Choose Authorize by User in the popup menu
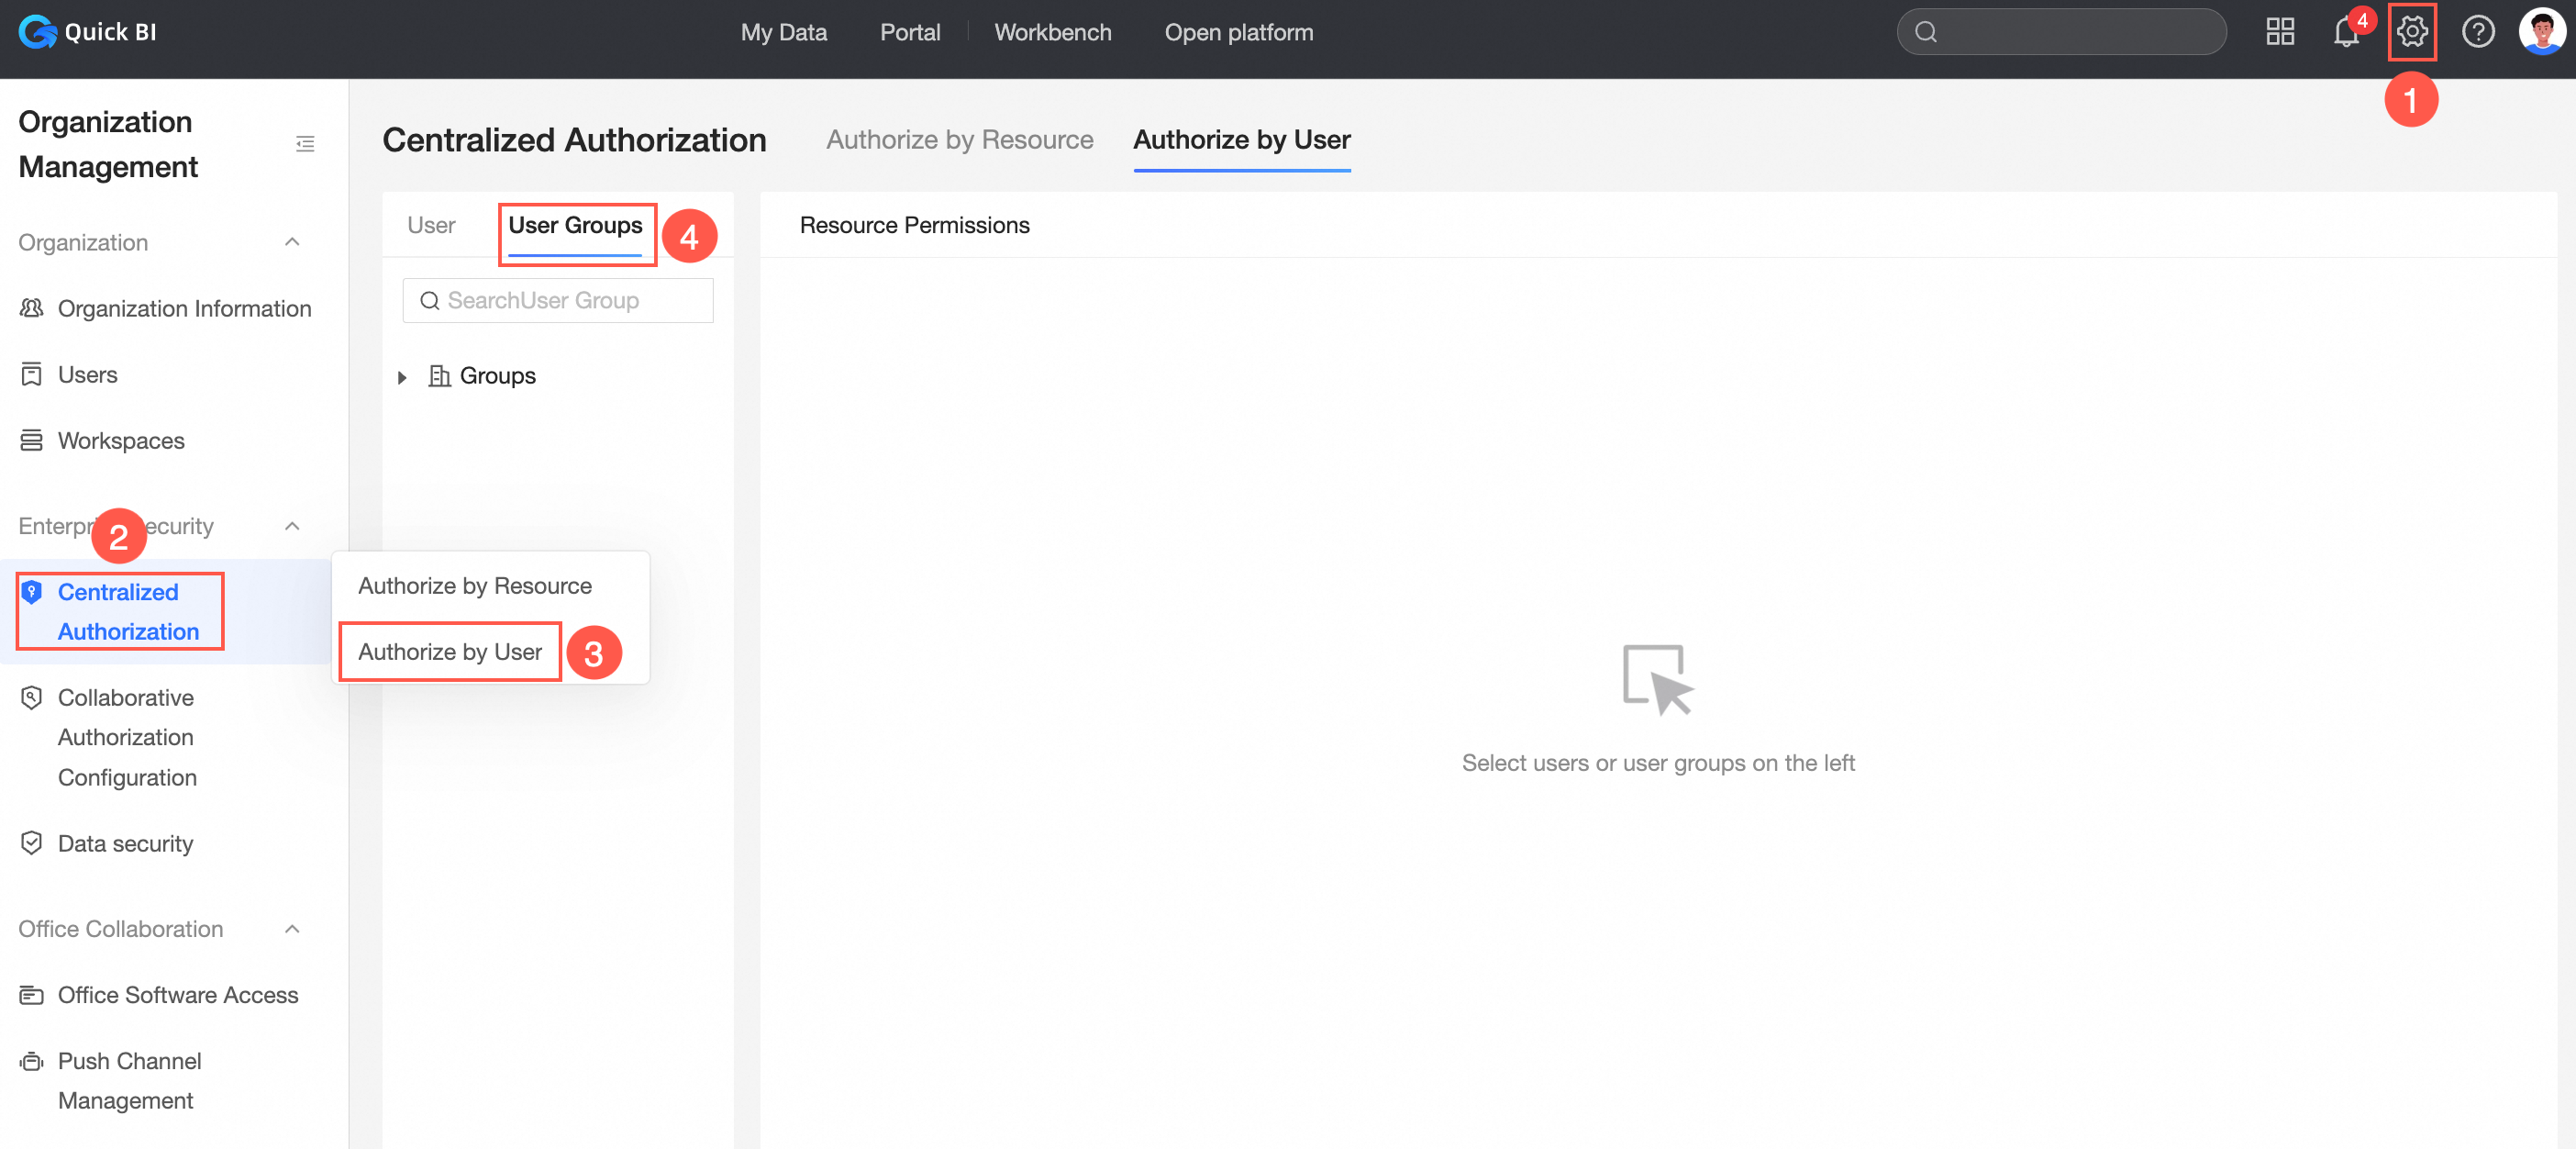 pos(450,652)
